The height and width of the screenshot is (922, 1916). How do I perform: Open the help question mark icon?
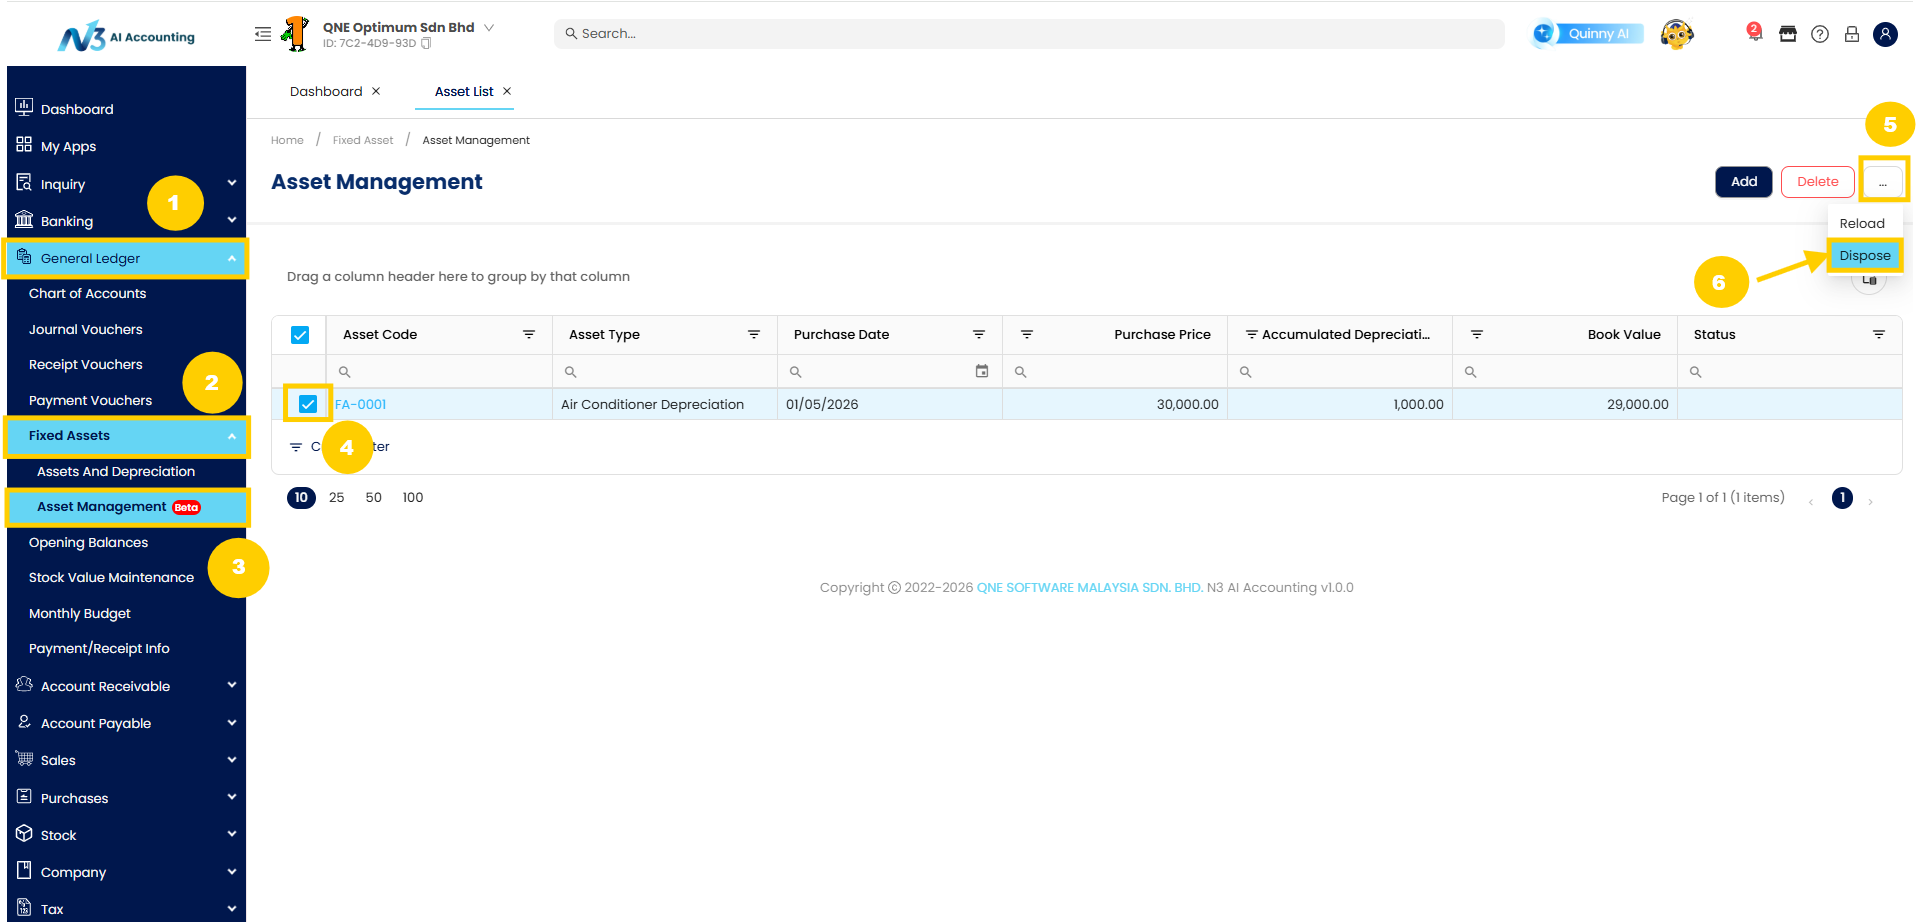(x=1820, y=34)
